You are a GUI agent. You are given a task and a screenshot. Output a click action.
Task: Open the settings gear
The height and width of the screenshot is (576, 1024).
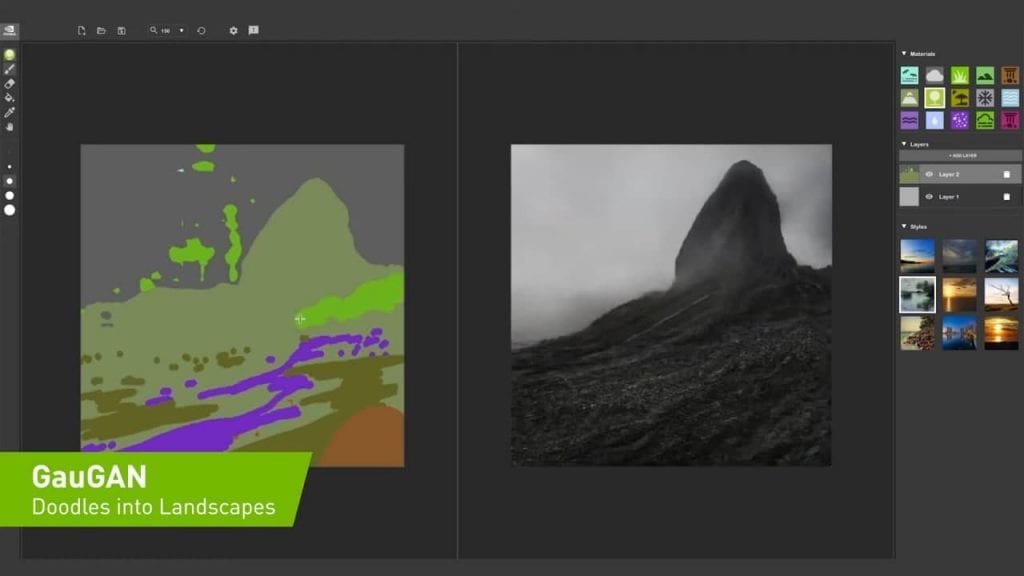tap(233, 31)
